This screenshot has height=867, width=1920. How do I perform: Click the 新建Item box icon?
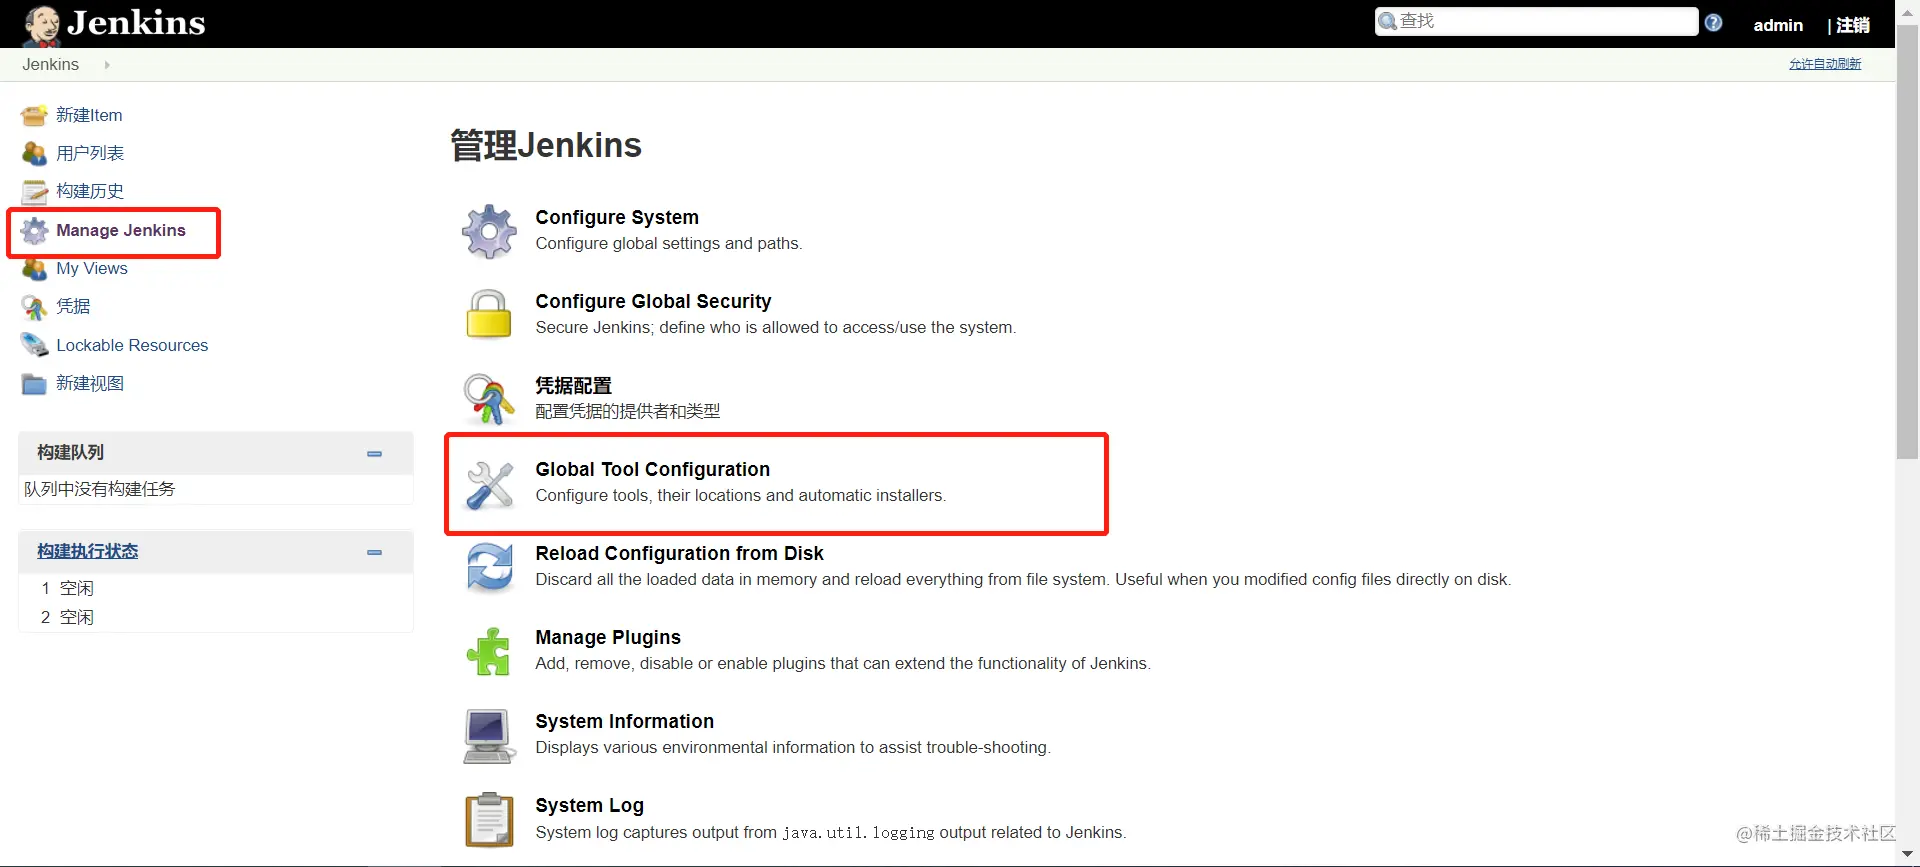[34, 116]
